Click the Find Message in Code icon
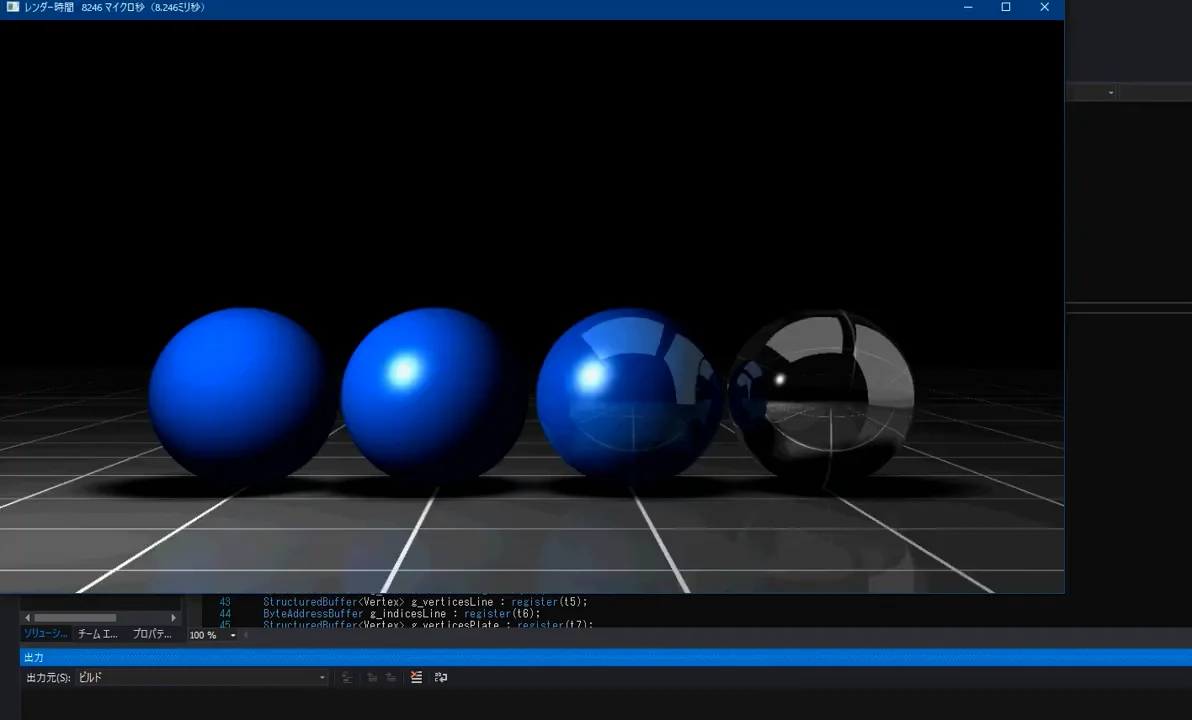 (347, 677)
